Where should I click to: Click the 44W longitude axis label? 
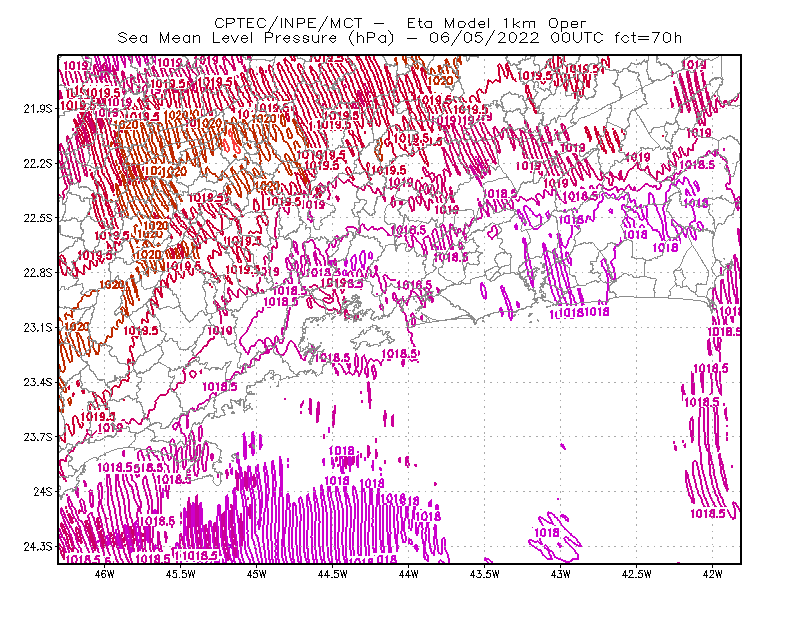coord(408,574)
